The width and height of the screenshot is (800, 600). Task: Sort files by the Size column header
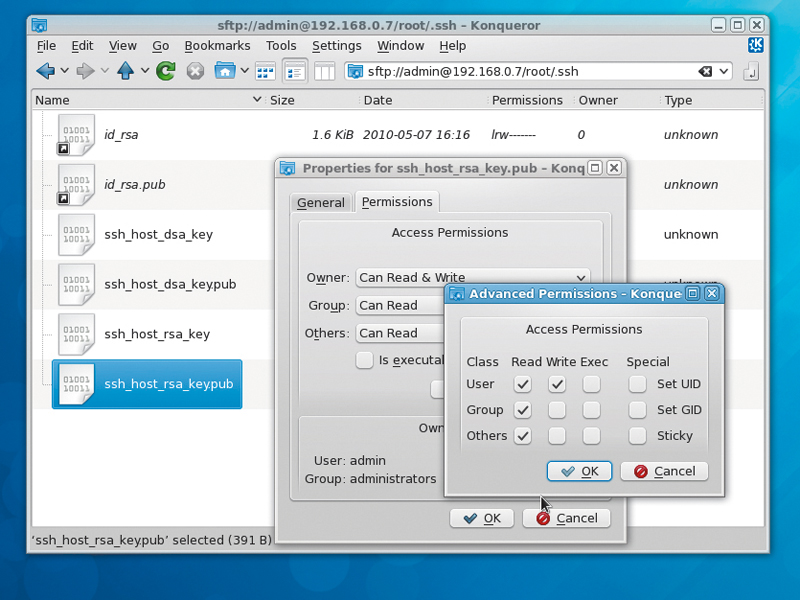click(x=281, y=99)
